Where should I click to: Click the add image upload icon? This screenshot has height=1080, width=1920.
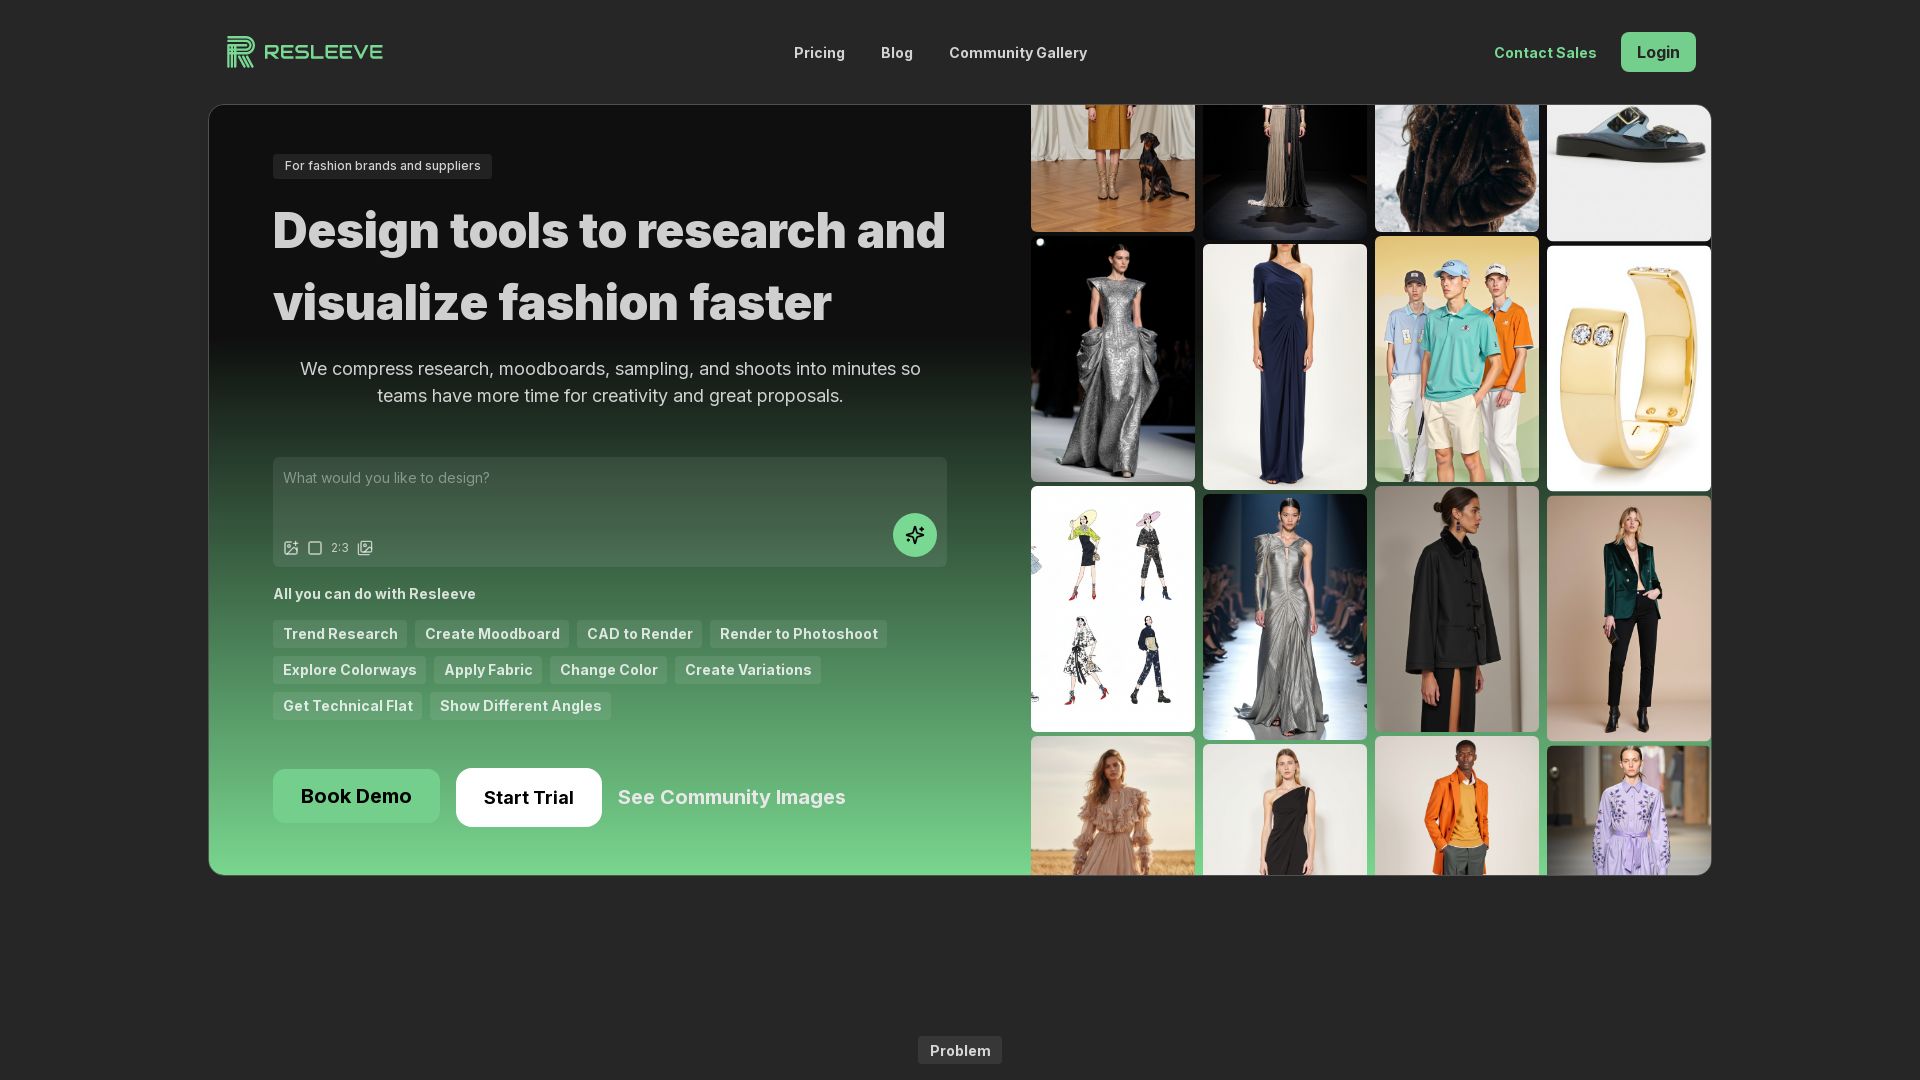point(291,548)
